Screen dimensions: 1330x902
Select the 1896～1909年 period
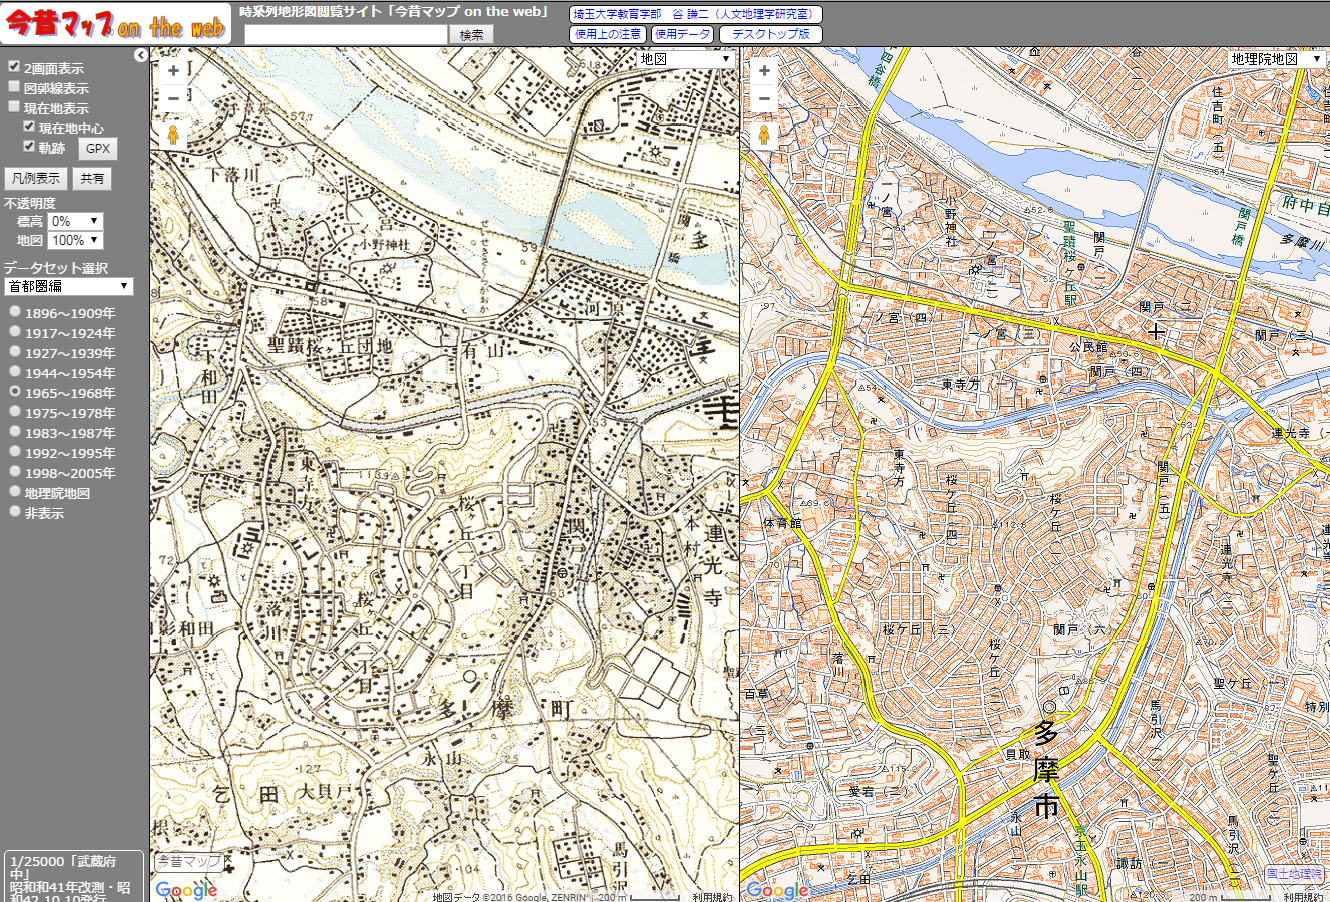pos(15,312)
